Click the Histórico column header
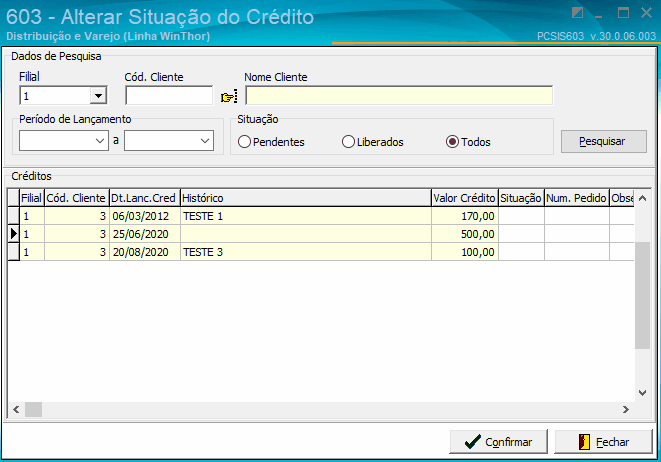661x462 pixels. point(306,198)
